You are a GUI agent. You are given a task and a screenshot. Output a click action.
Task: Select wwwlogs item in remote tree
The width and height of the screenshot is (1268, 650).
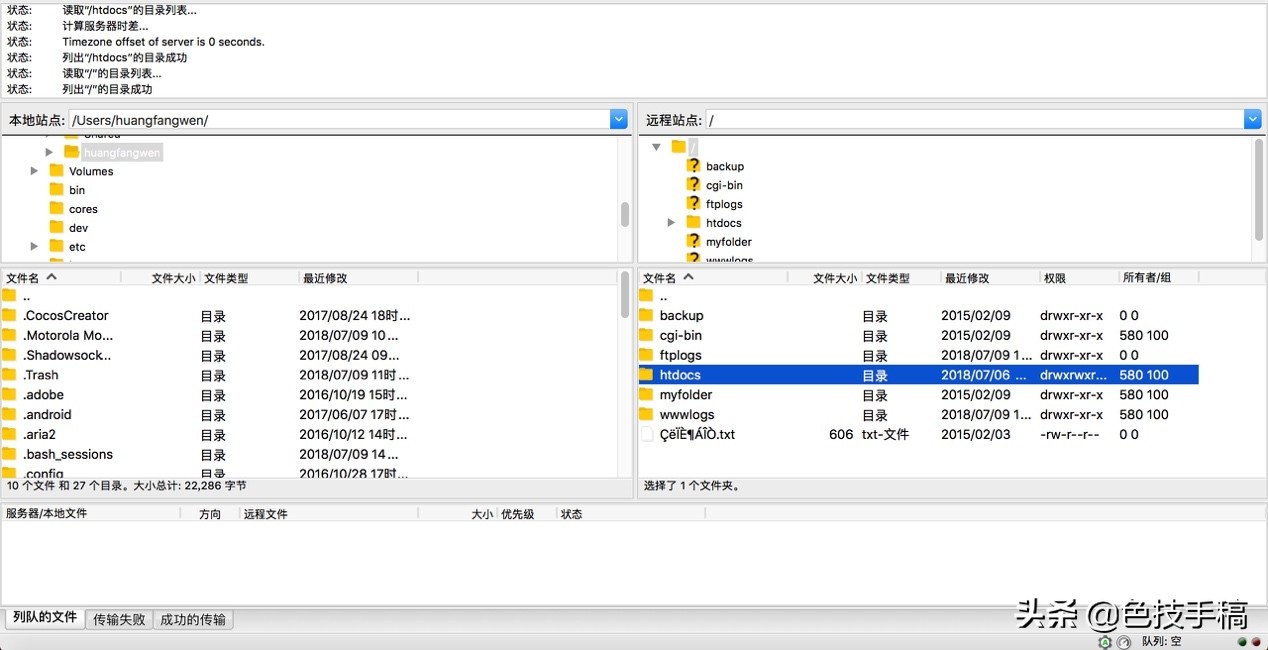(730, 259)
